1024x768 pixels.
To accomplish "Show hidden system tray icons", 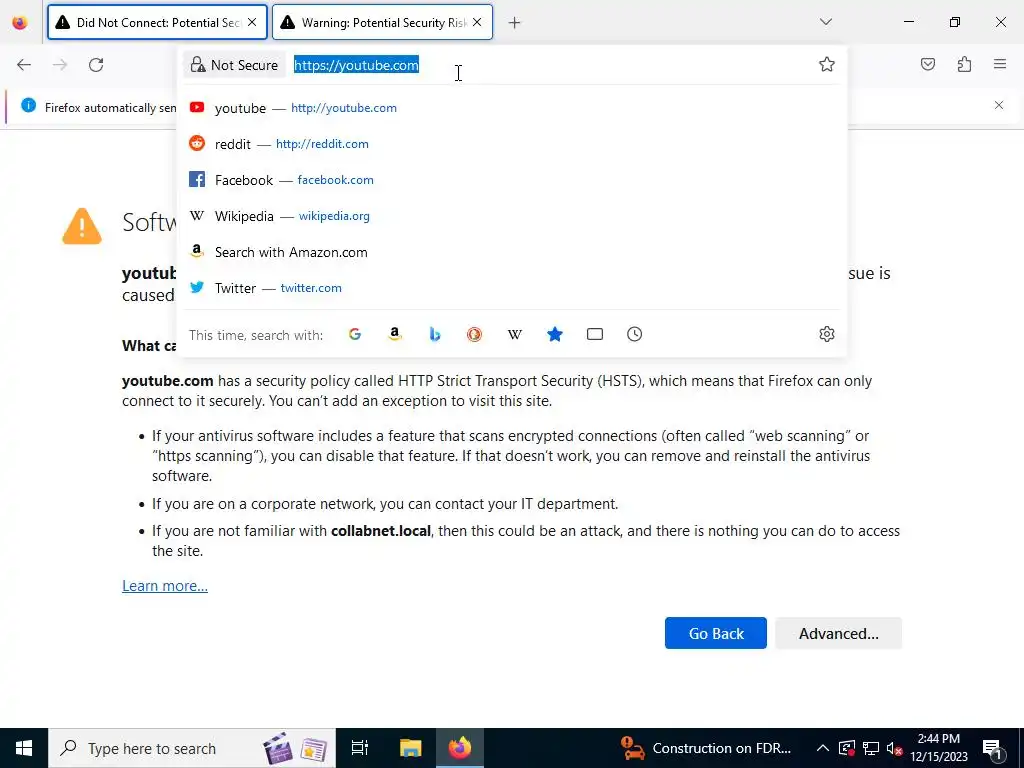I will pos(823,748).
